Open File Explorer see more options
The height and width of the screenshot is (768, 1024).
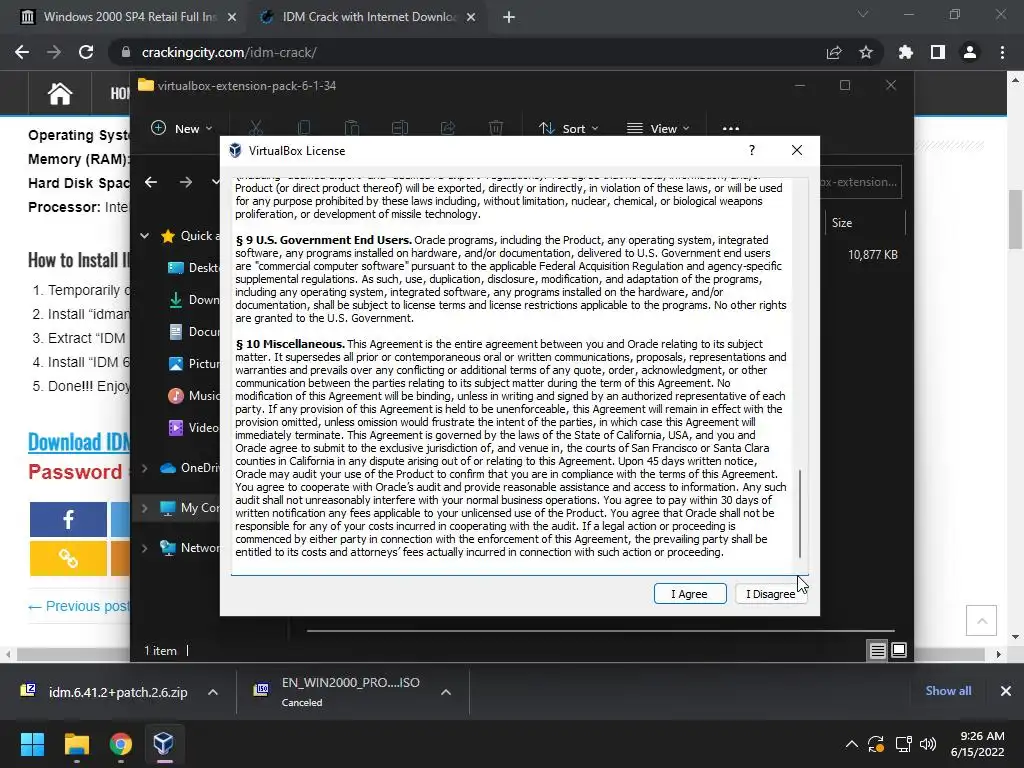point(731,129)
